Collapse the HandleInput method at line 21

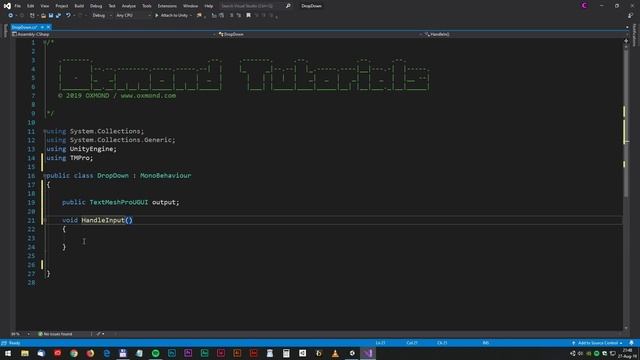click(45, 220)
